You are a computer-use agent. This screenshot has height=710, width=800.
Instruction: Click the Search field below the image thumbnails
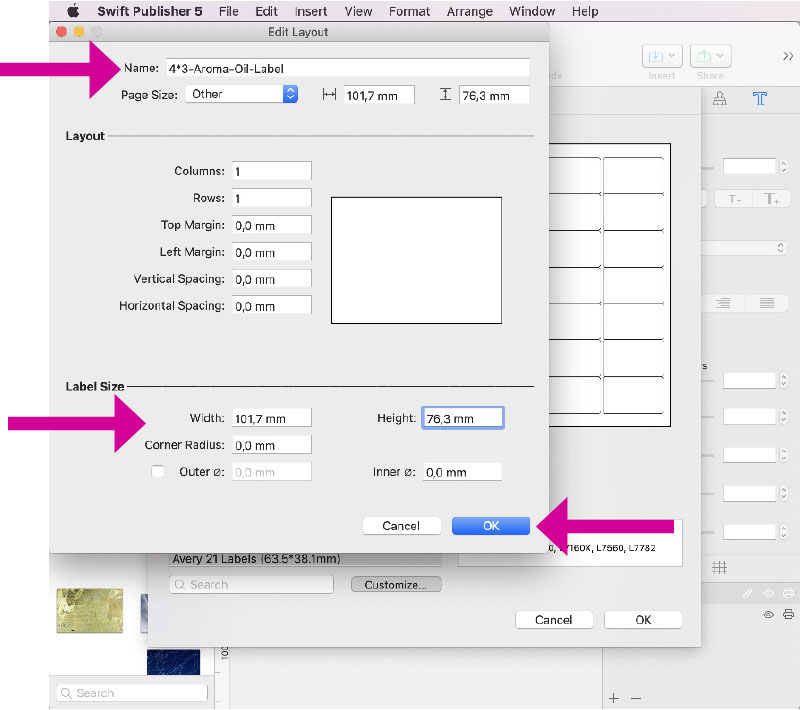coord(132,693)
